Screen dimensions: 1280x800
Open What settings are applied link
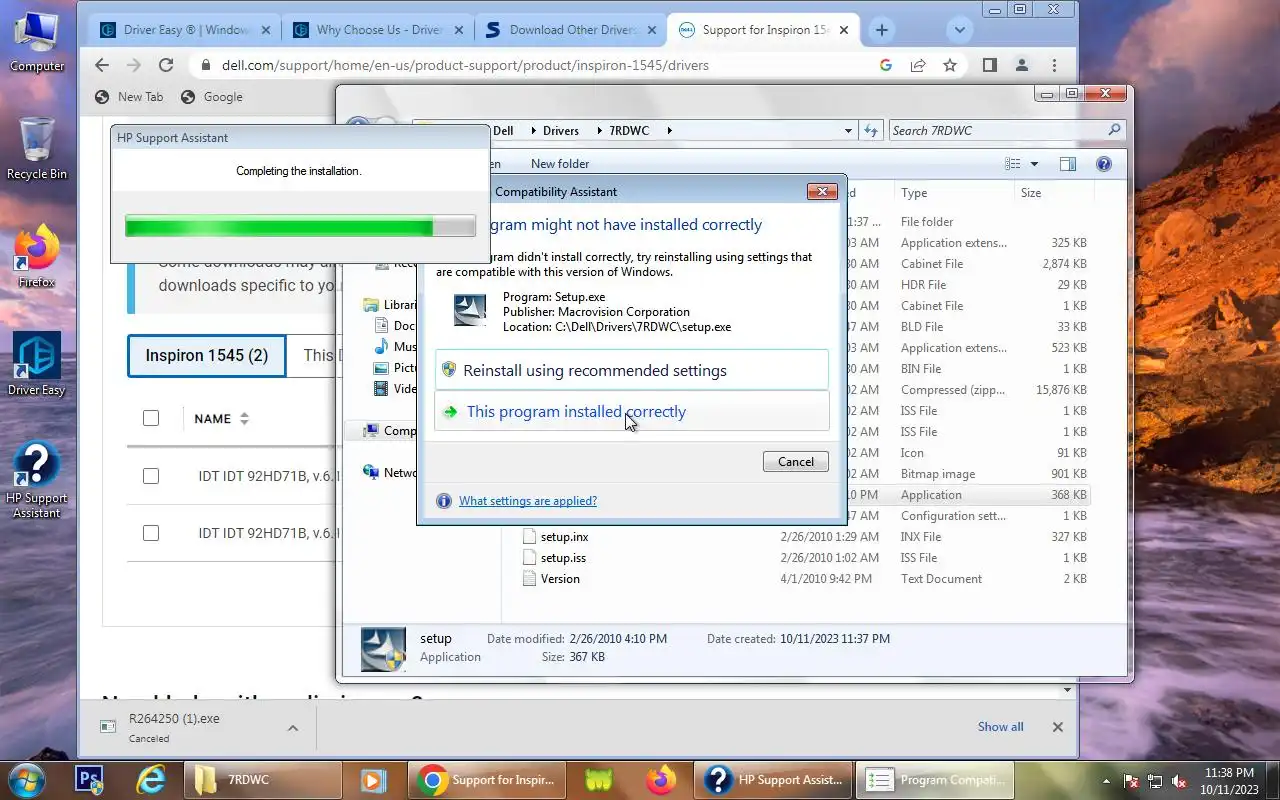528,501
